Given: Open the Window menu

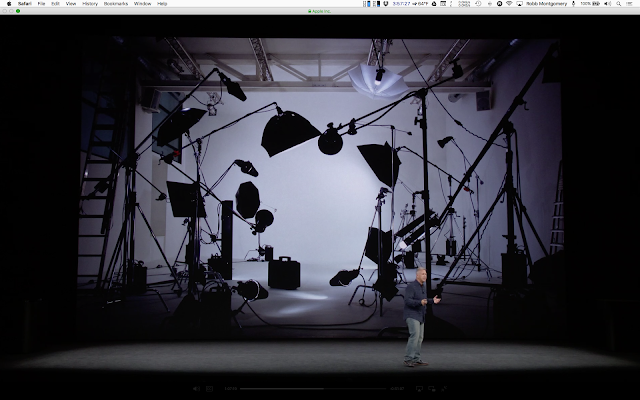Looking at the screenshot, I should [x=142, y=4].
